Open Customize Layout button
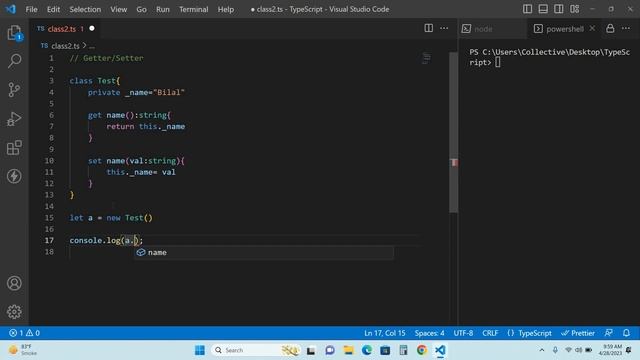The width and height of the screenshot is (640, 360). tap(575, 9)
